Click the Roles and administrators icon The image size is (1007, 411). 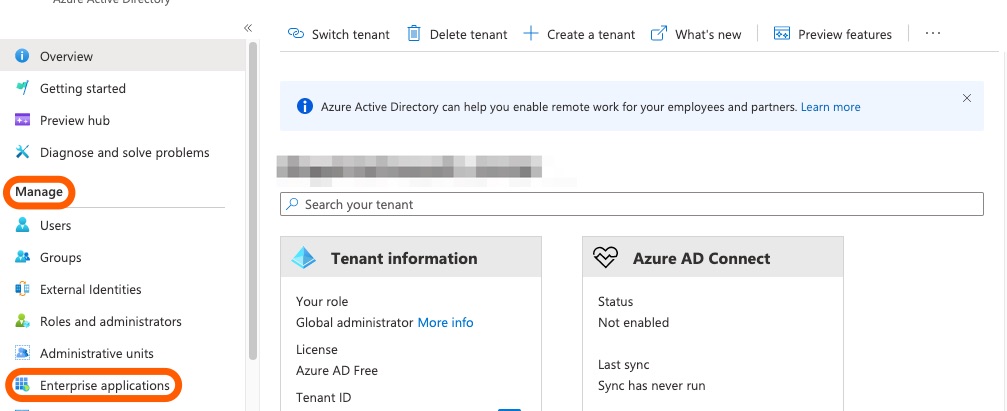pyautogui.click(x=22, y=321)
